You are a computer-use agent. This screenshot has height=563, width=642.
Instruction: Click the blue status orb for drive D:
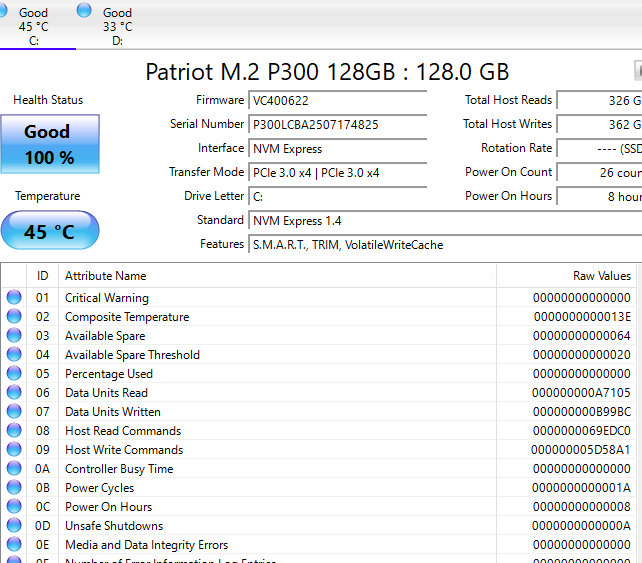point(84,10)
